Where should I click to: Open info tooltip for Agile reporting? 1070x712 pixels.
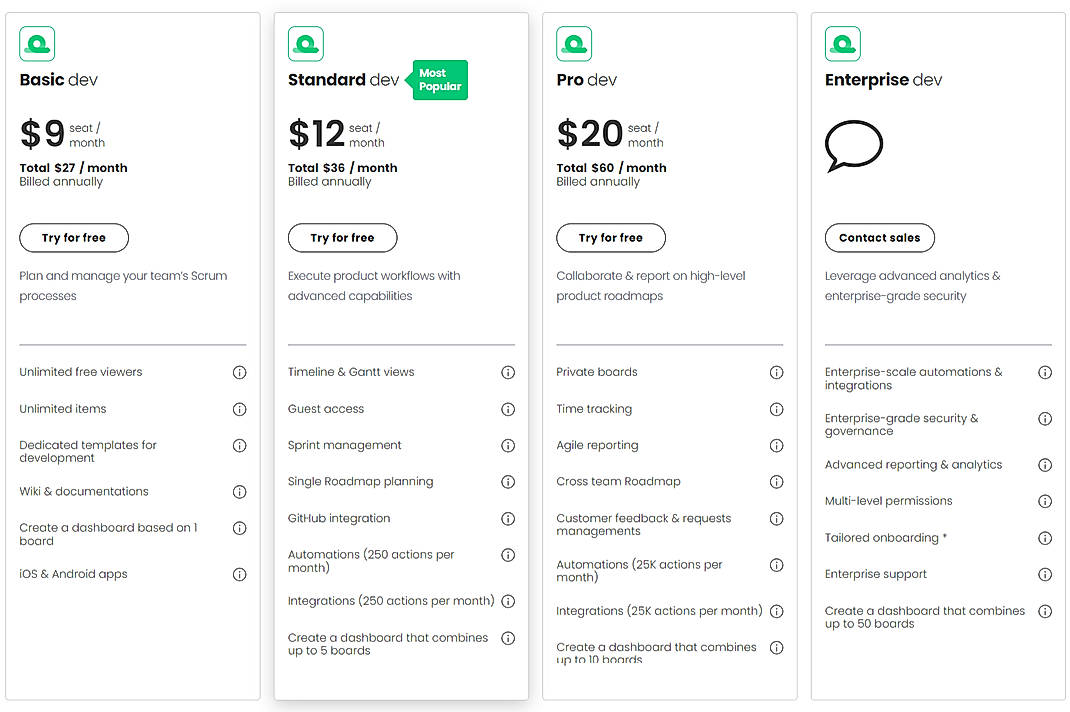tap(777, 445)
